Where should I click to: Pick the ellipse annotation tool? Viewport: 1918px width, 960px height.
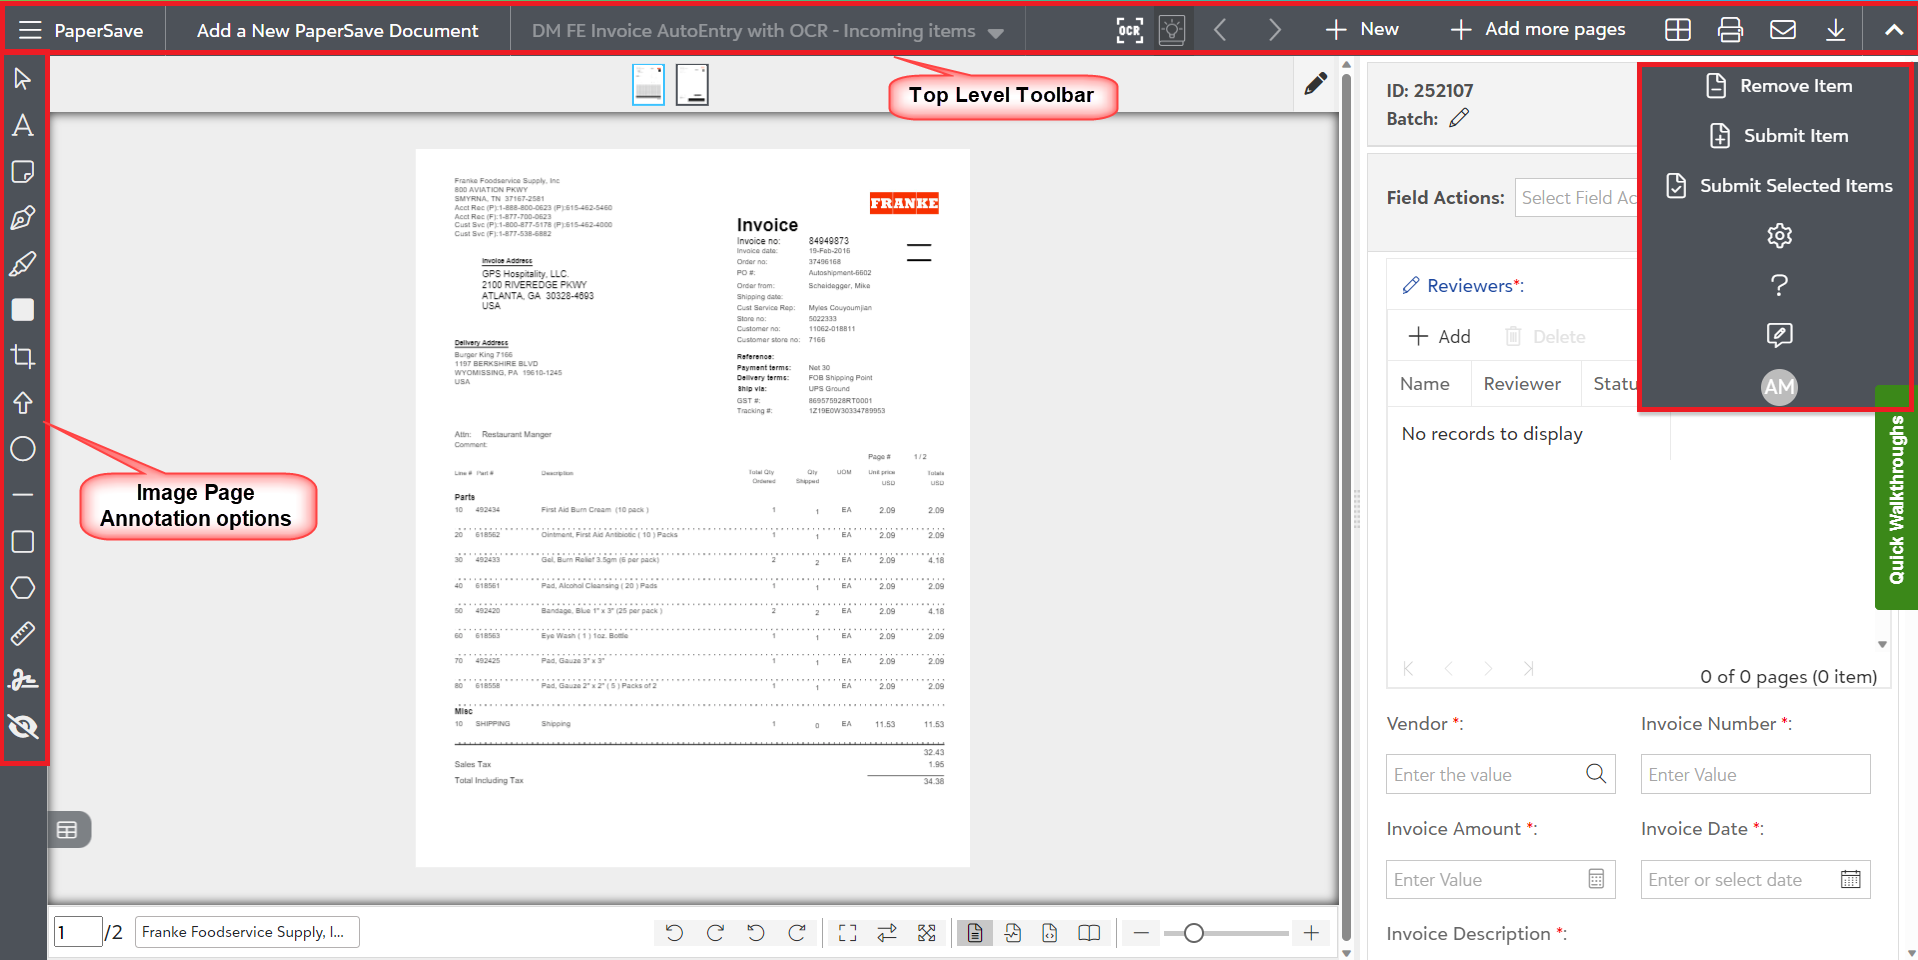click(22, 449)
